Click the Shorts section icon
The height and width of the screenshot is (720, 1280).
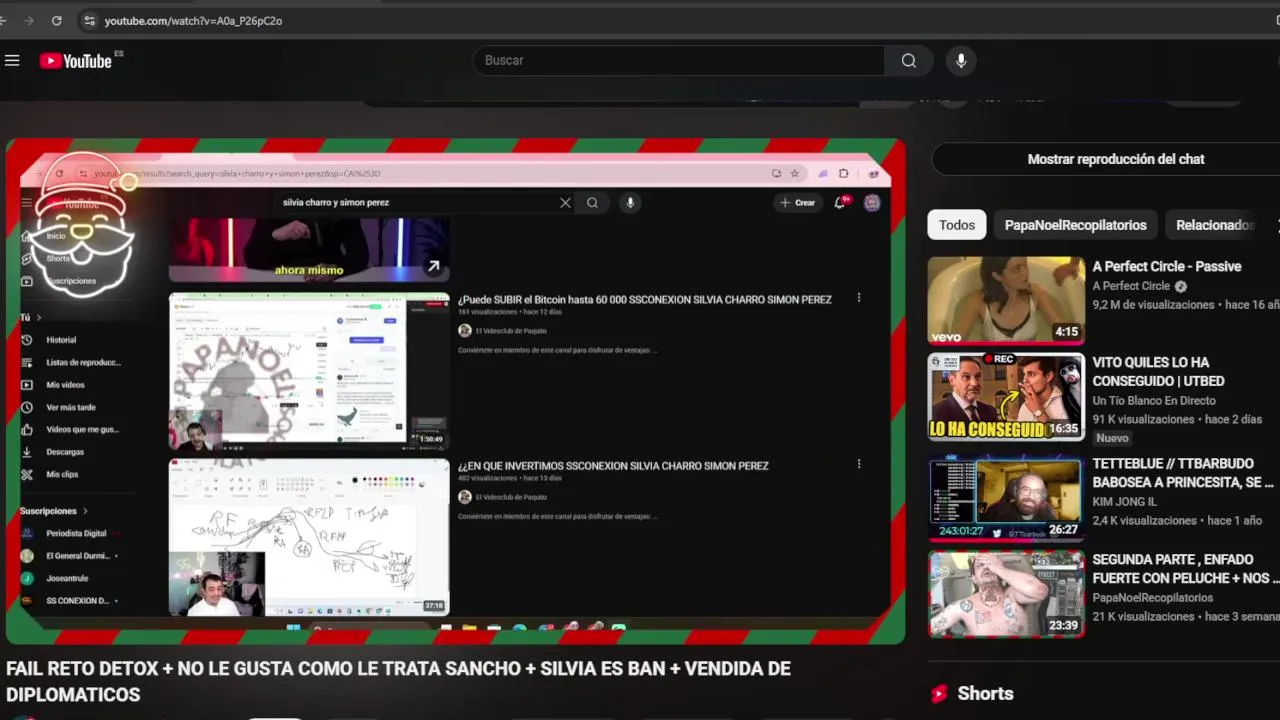939,693
